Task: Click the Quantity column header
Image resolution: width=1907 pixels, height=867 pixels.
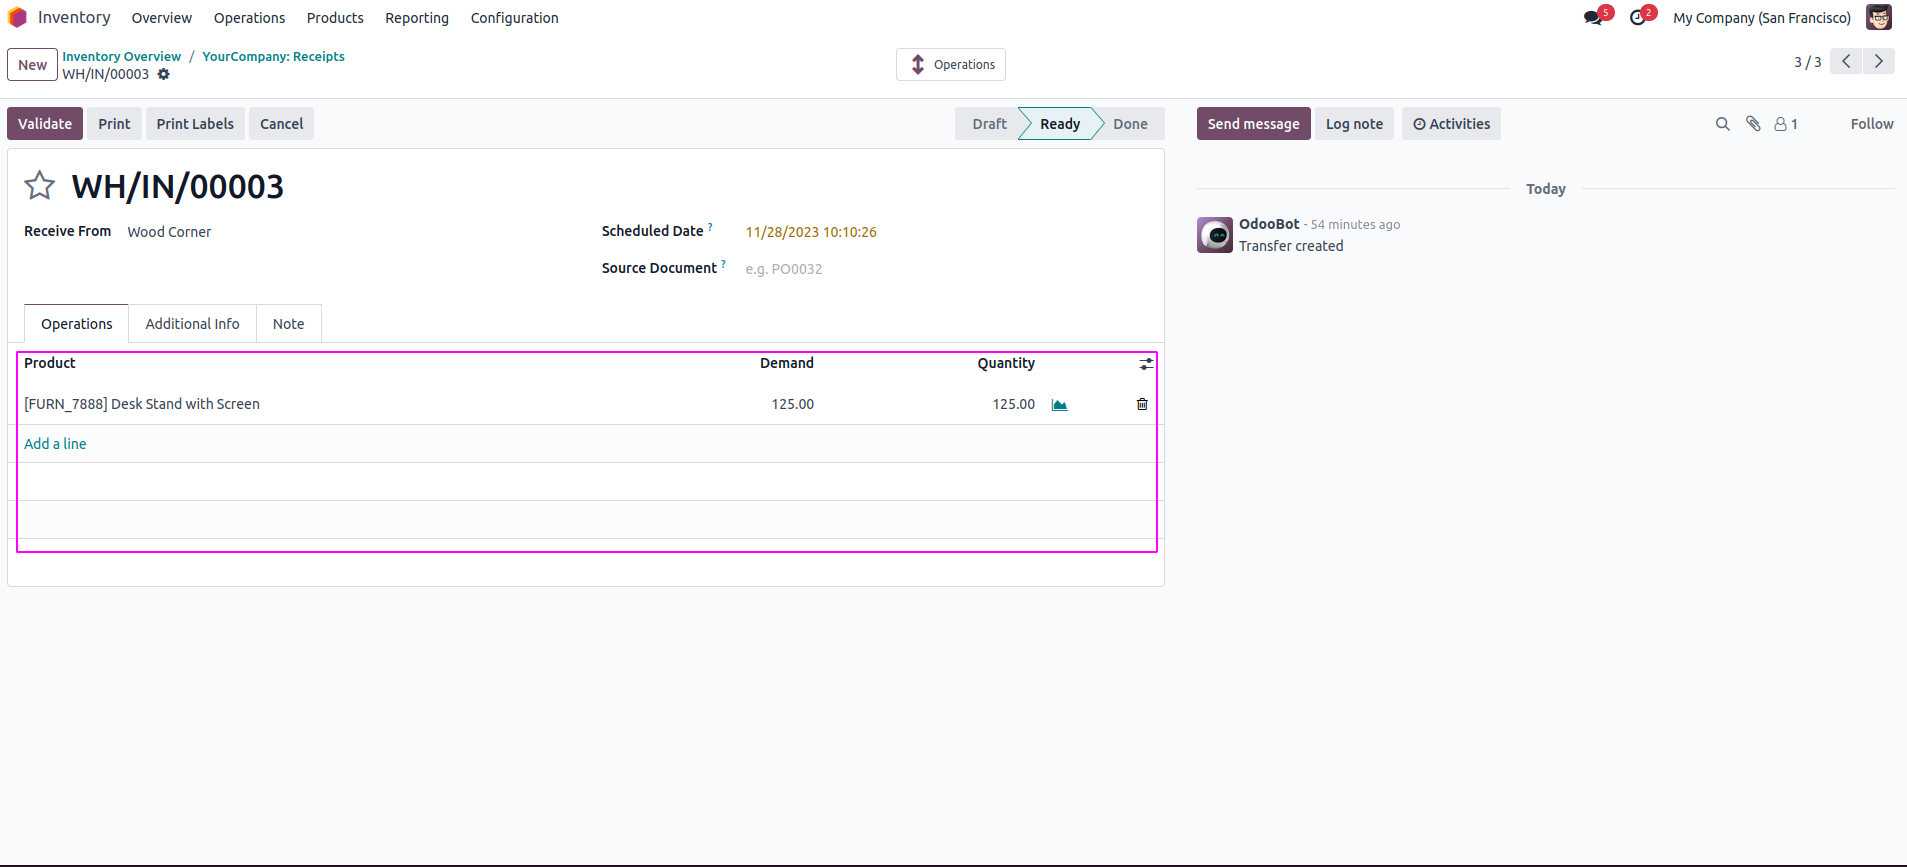Action: click(1006, 363)
